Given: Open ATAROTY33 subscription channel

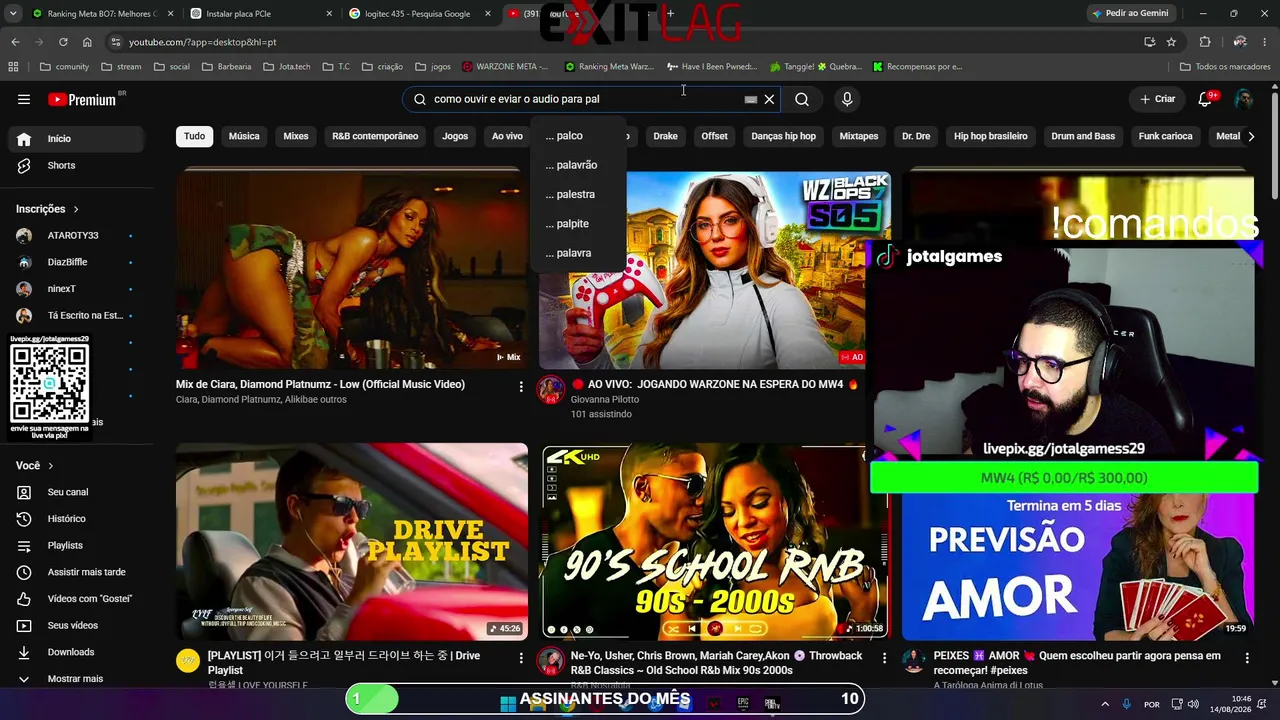Looking at the screenshot, I should [x=78, y=236].
